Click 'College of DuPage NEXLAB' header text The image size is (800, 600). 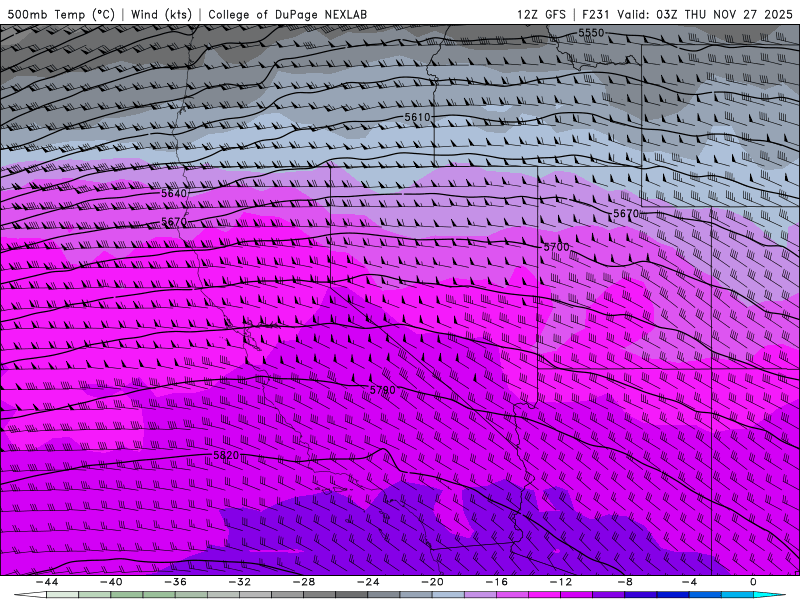tap(287, 14)
